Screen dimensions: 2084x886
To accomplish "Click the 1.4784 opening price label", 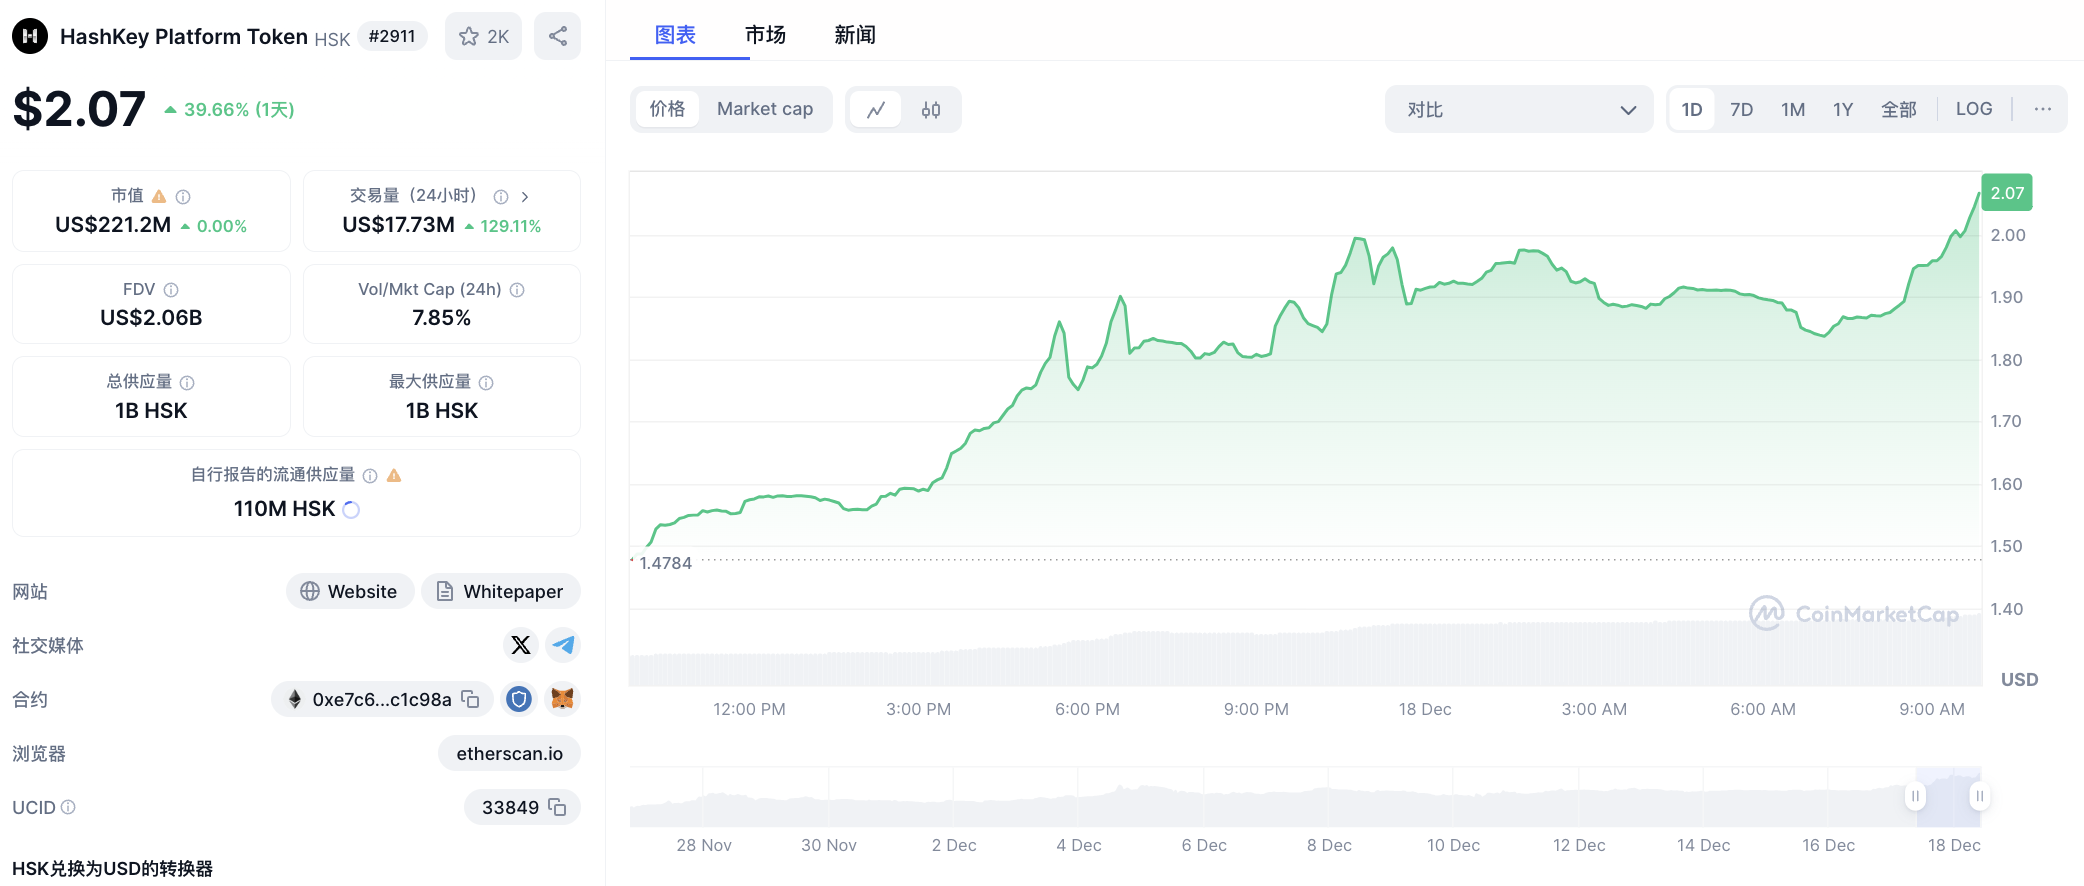I will coord(666,563).
